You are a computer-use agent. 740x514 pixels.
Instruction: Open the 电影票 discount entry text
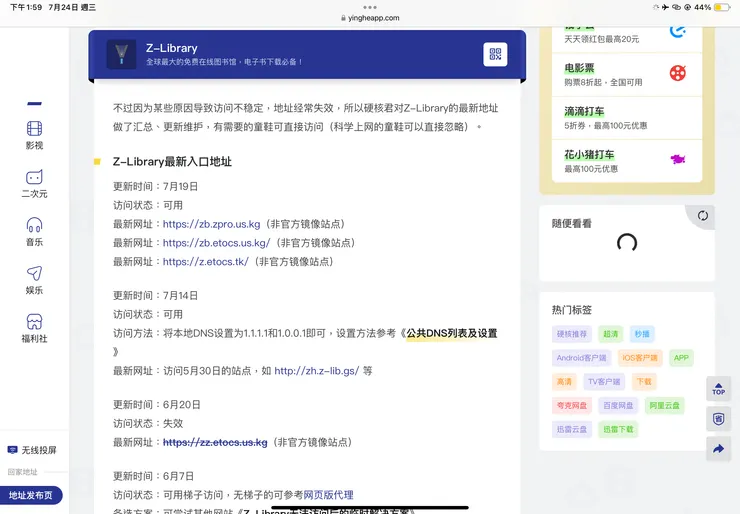603,75
